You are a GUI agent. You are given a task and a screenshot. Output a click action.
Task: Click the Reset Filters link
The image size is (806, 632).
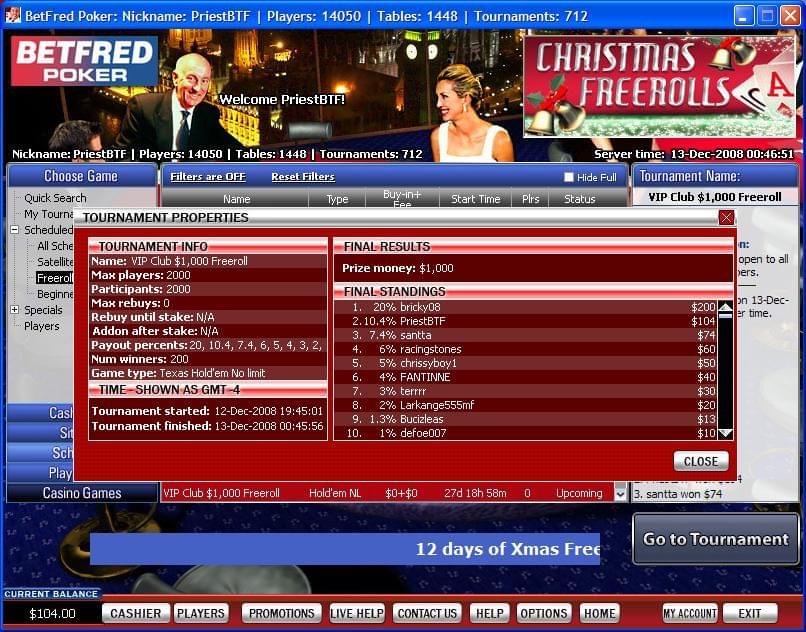pos(303,177)
